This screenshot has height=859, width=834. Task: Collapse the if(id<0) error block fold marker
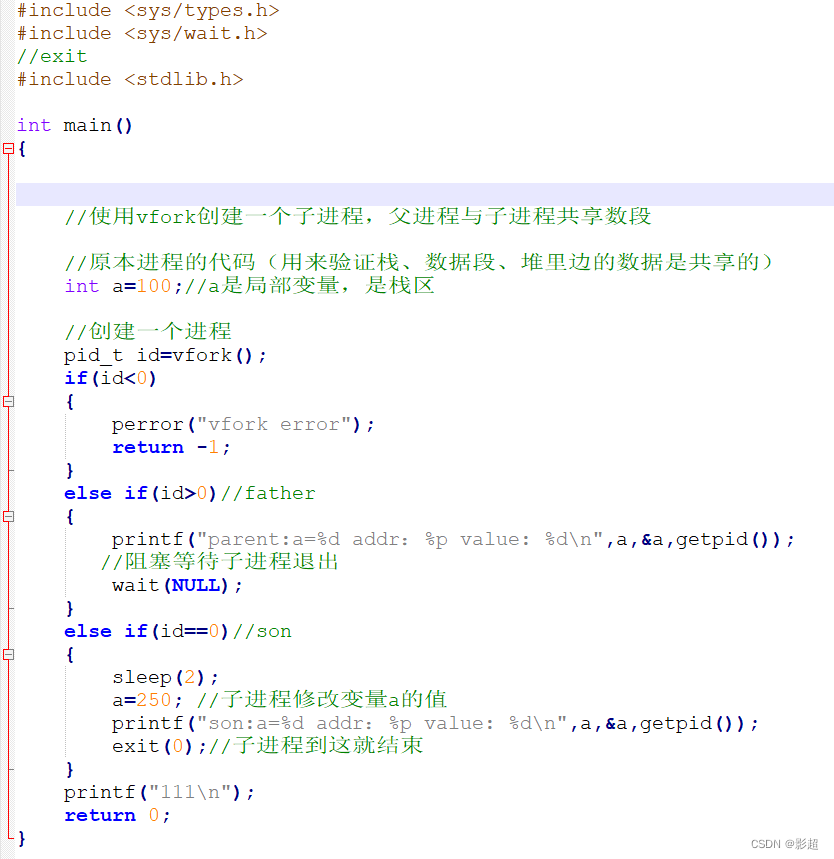click(8, 400)
